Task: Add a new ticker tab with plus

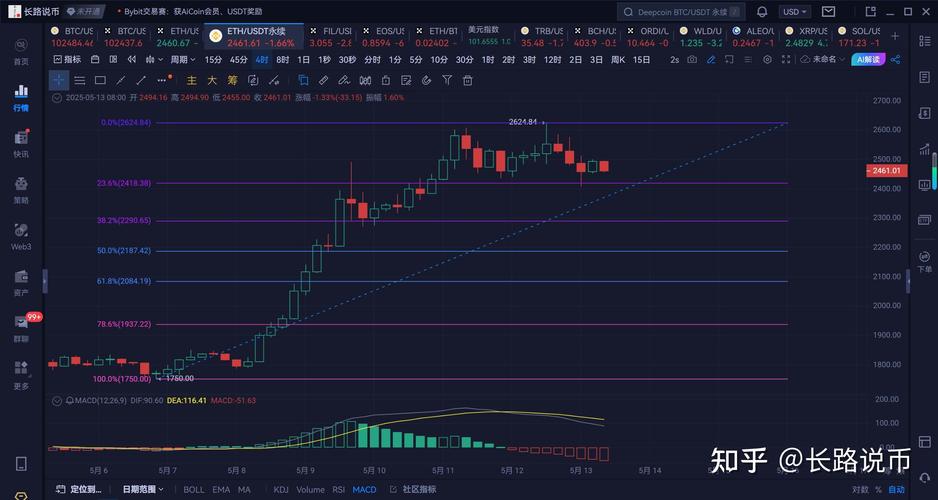Action: (895, 36)
